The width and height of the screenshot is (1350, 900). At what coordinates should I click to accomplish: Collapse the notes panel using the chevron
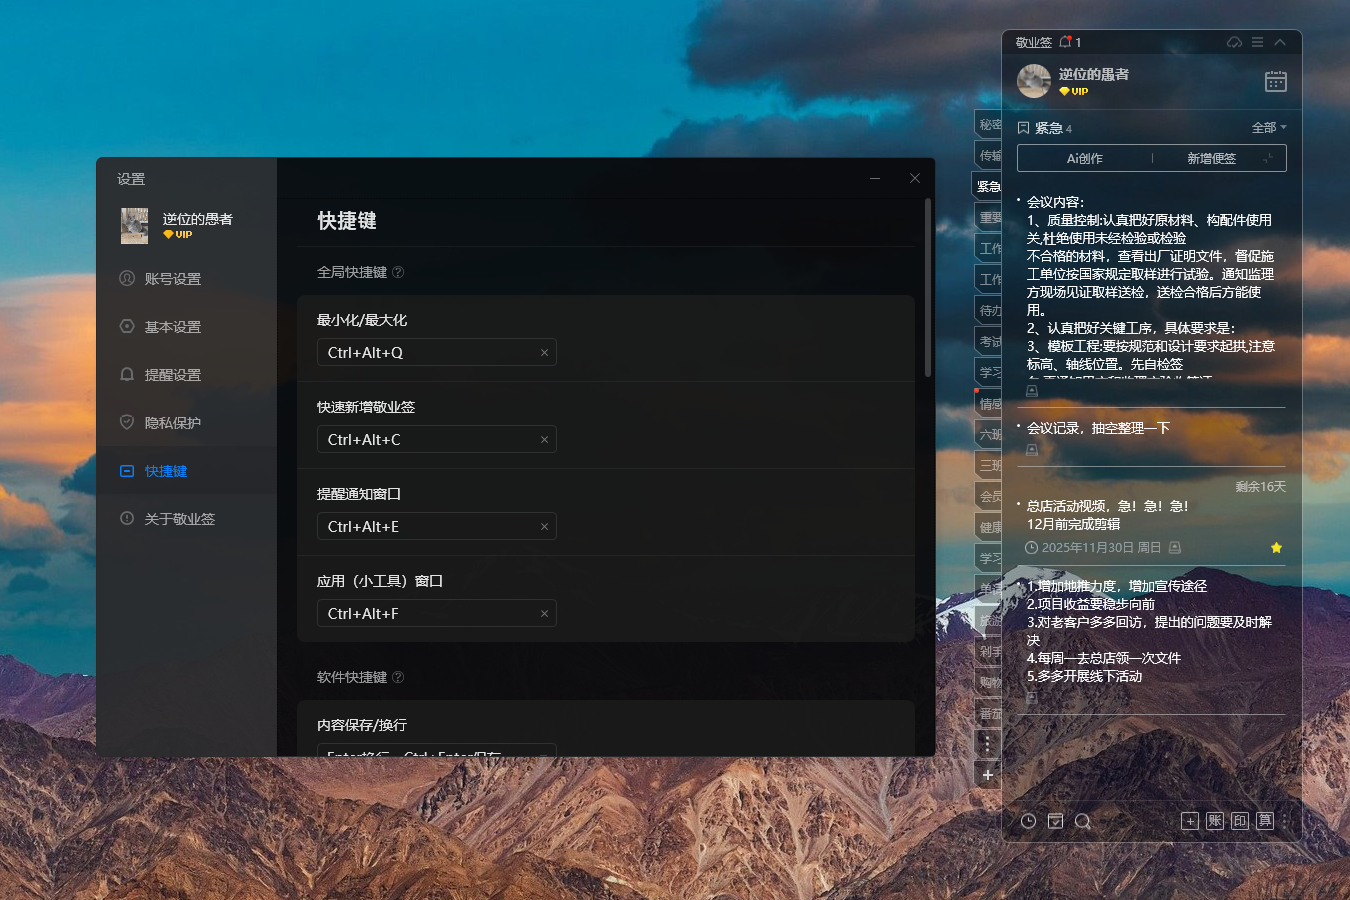[x=1281, y=42]
